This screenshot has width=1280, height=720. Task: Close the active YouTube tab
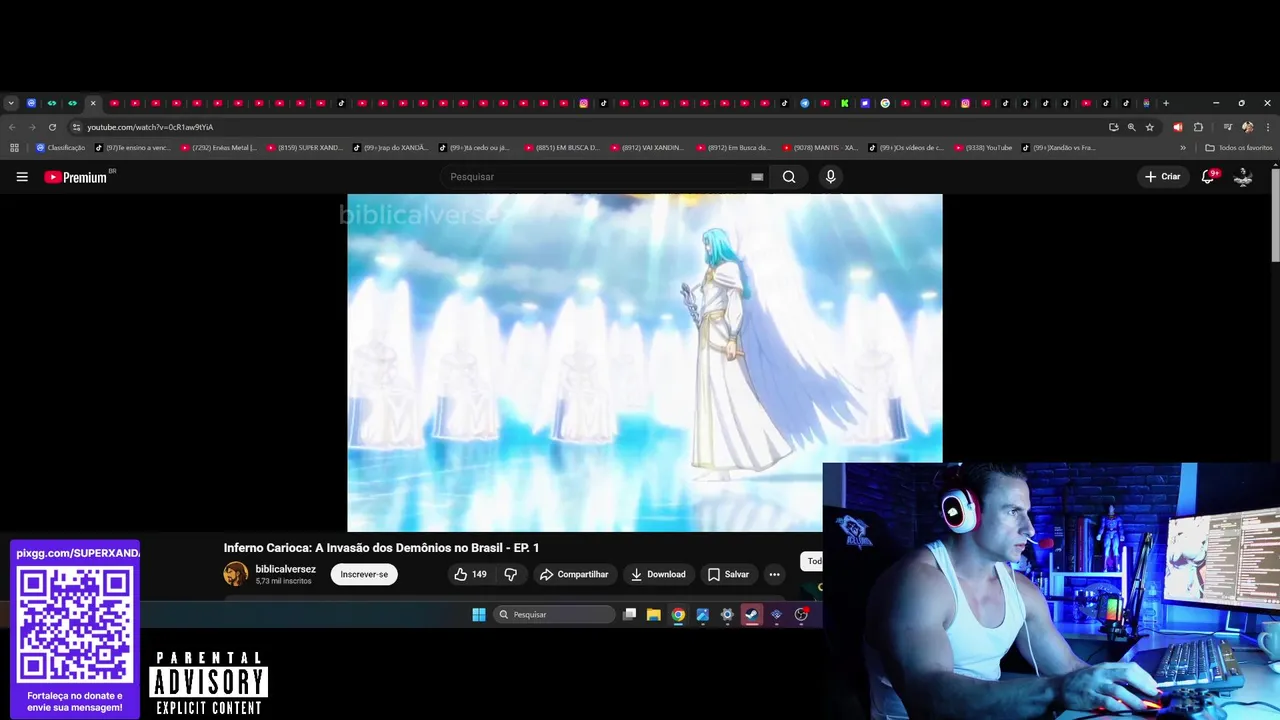pos(93,103)
